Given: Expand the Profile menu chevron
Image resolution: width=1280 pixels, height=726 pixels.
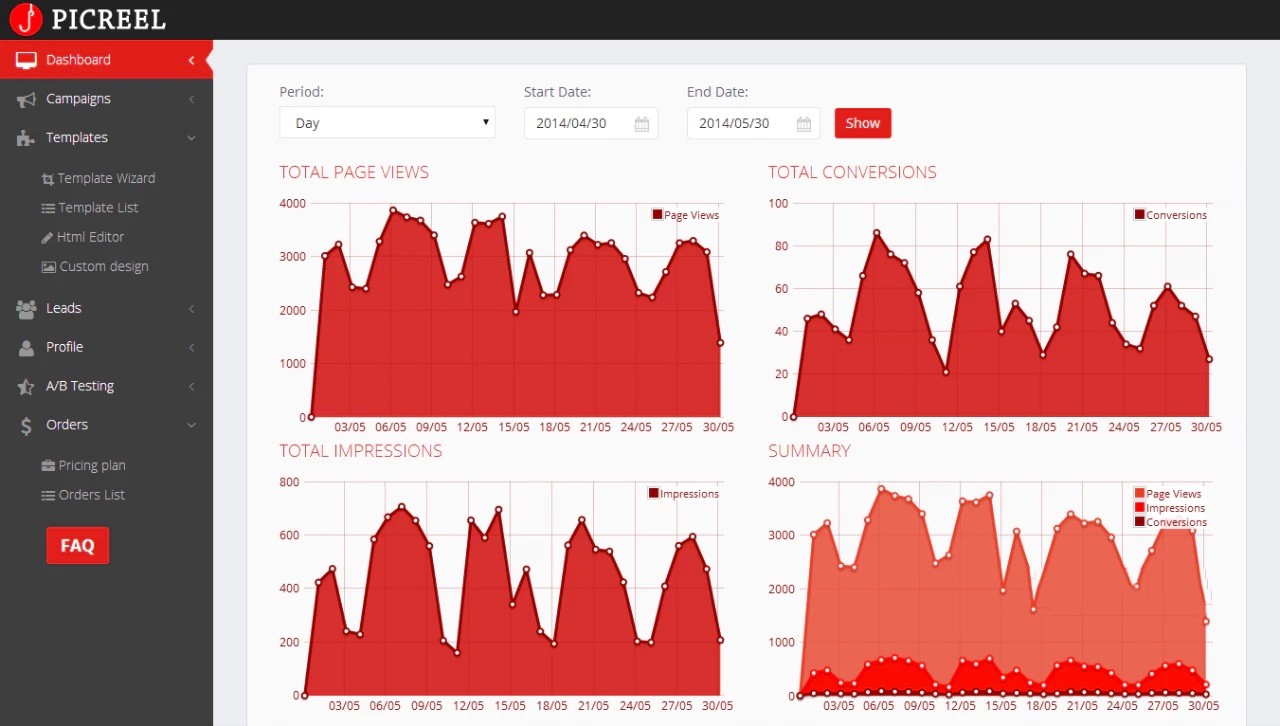Looking at the screenshot, I should [x=191, y=347].
